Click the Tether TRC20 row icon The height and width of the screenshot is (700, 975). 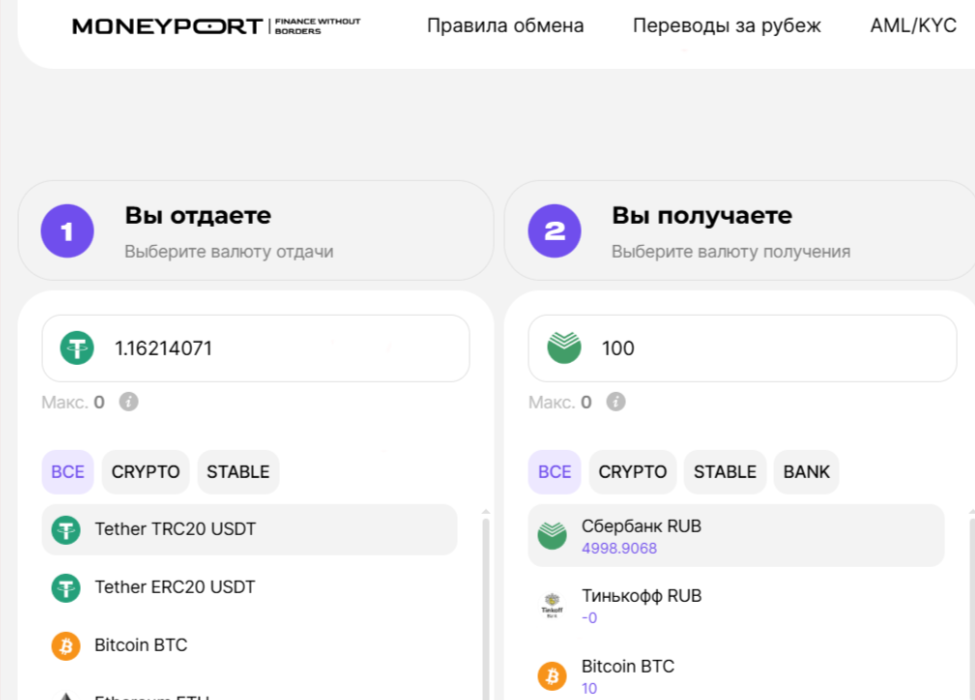(66, 530)
